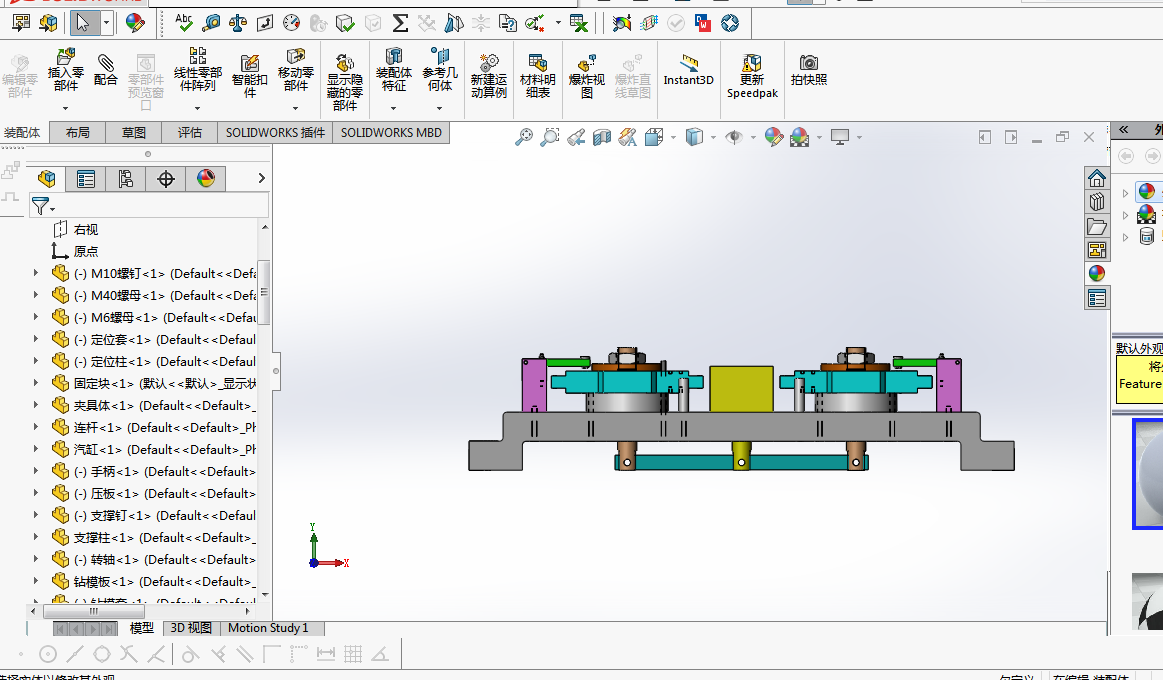Click Show Hidden Components tool
This screenshot has height=680, width=1163.
(345, 82)
